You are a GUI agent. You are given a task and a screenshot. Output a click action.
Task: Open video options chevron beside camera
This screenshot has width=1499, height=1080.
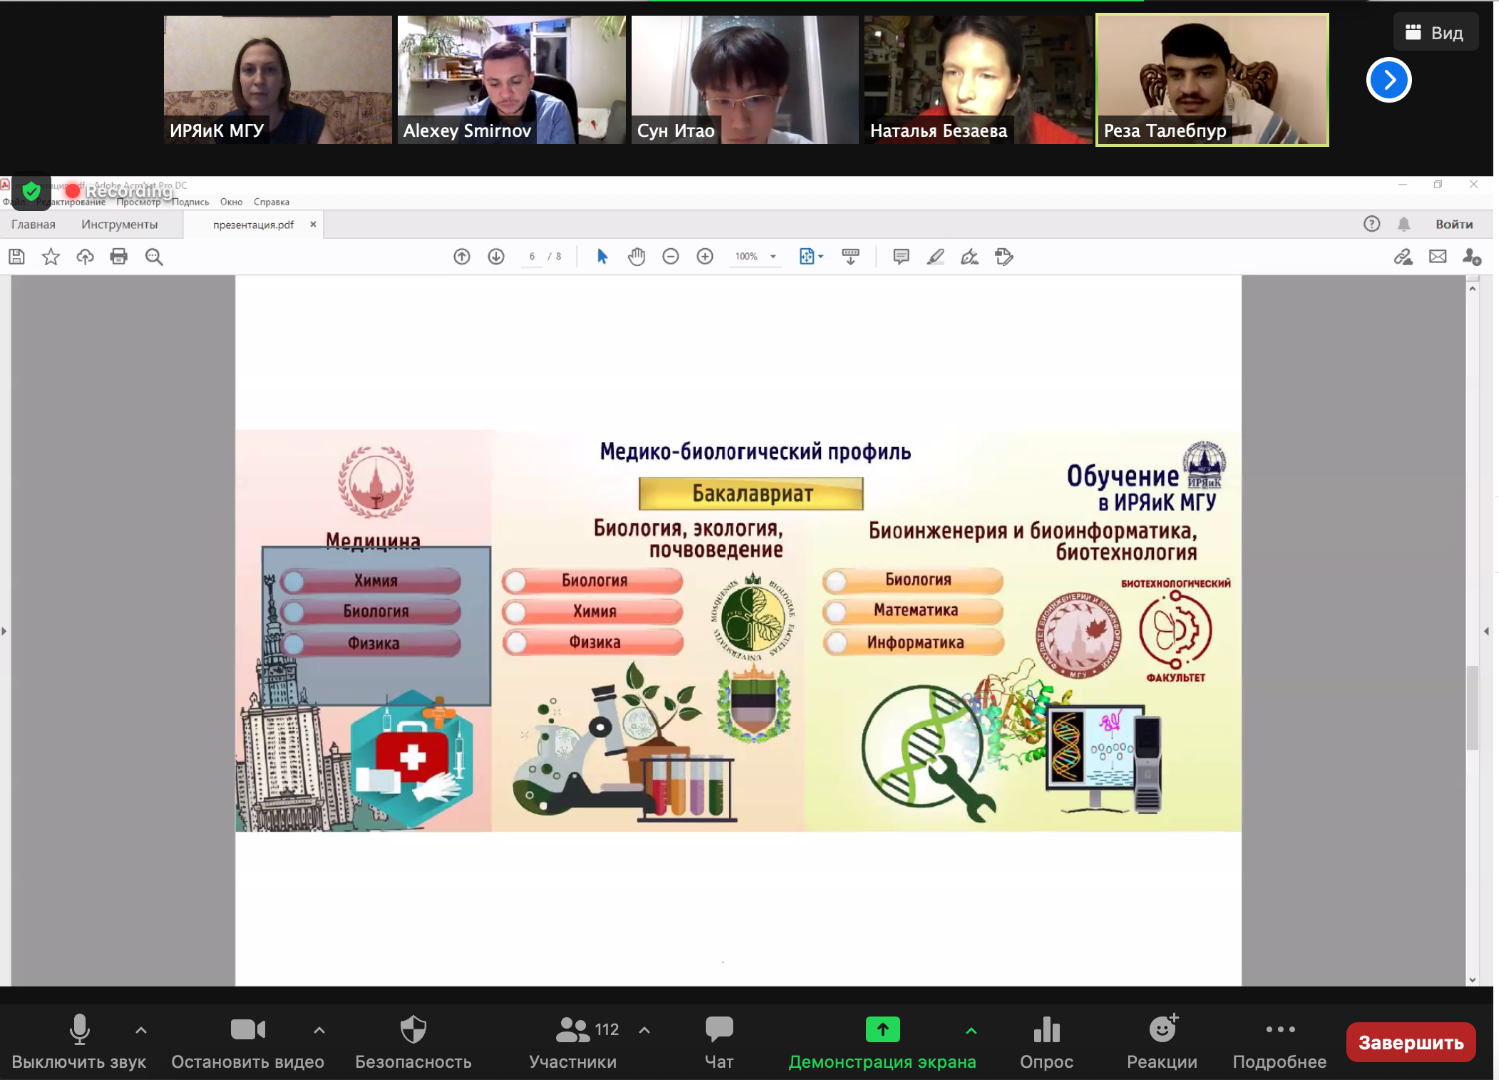pyautogui.click(x=319, y=1030)
